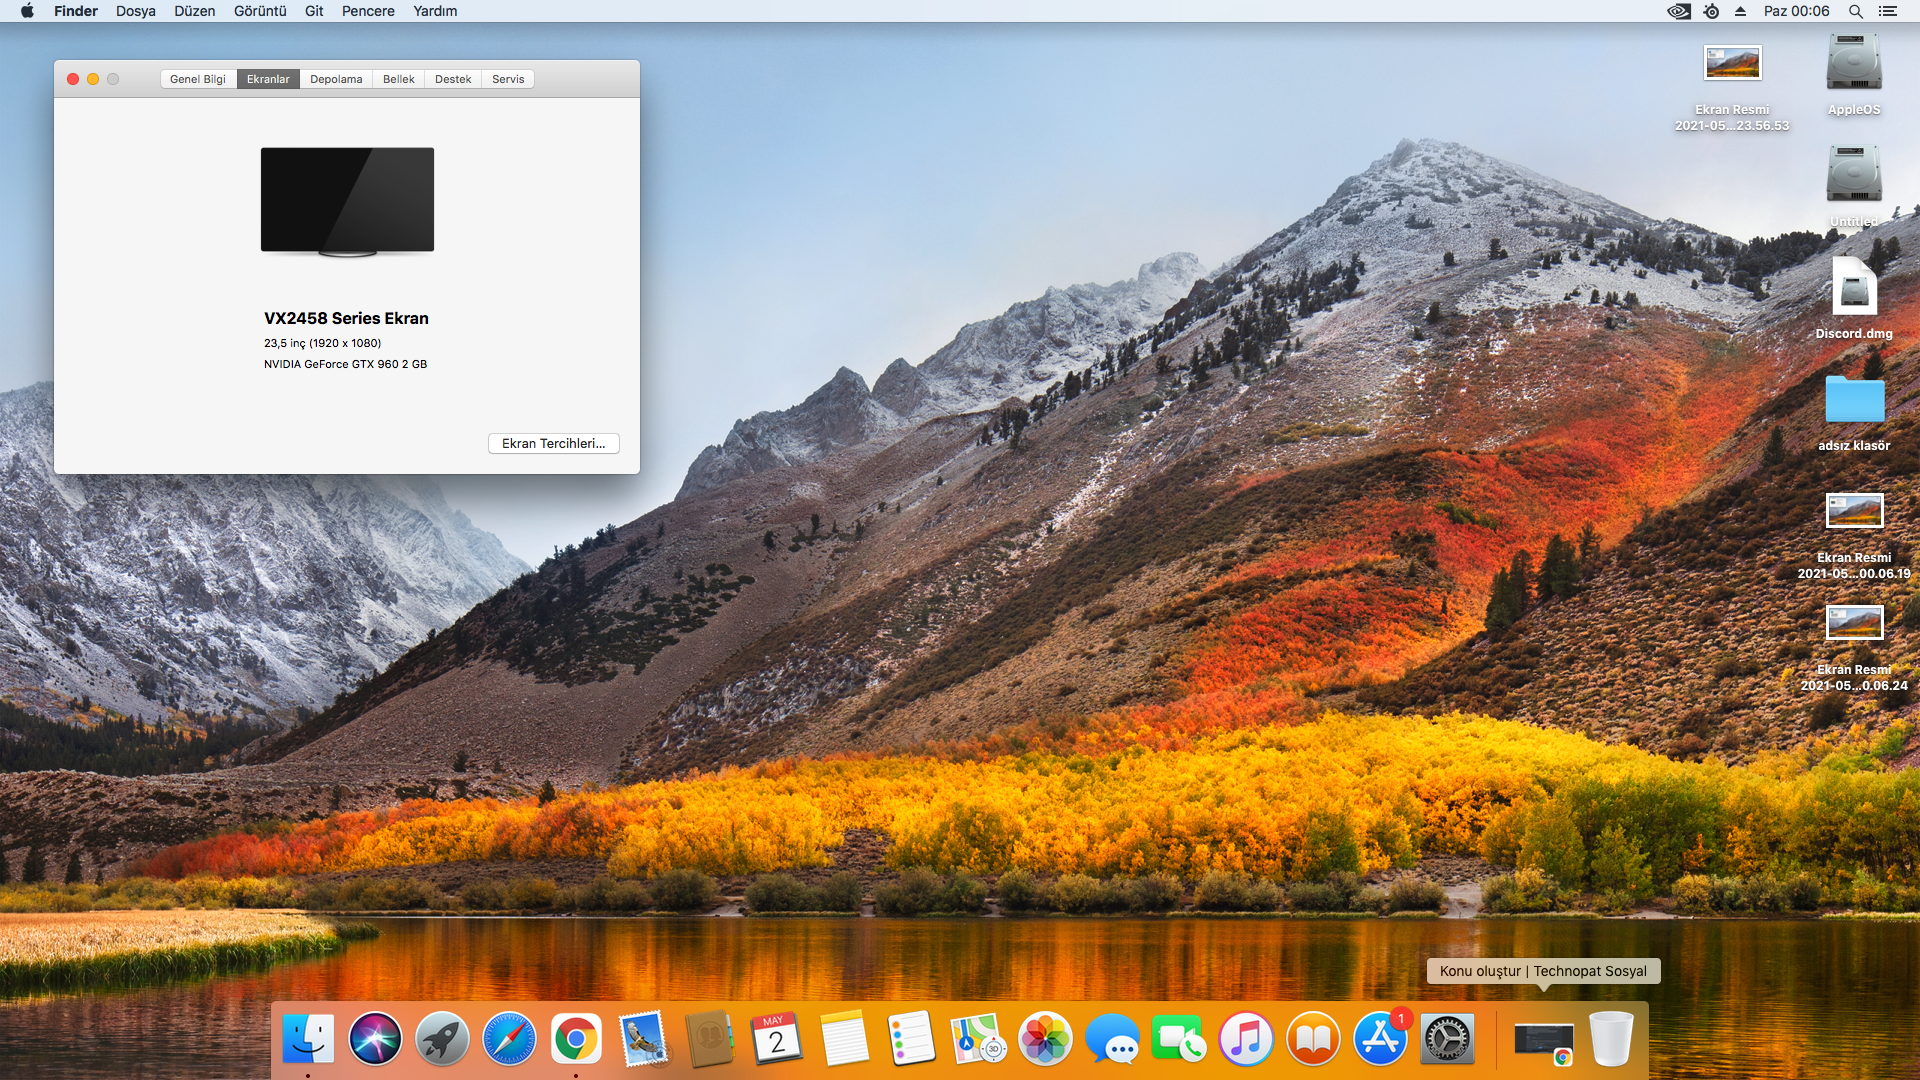The width and height of the screenshot is (1920, 1080).
Task: Select the adsız klasör folder
Action: pos(1854,400)
